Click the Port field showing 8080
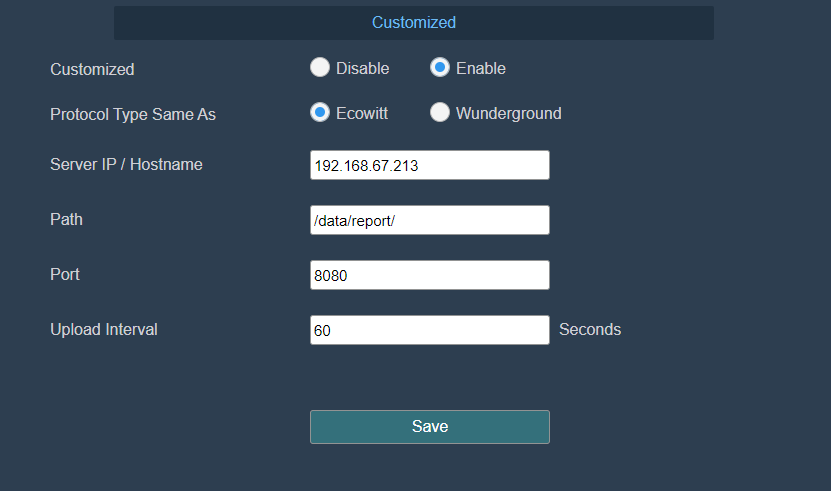Viewport: 831px width, 491px height. (x=430, y=275)
